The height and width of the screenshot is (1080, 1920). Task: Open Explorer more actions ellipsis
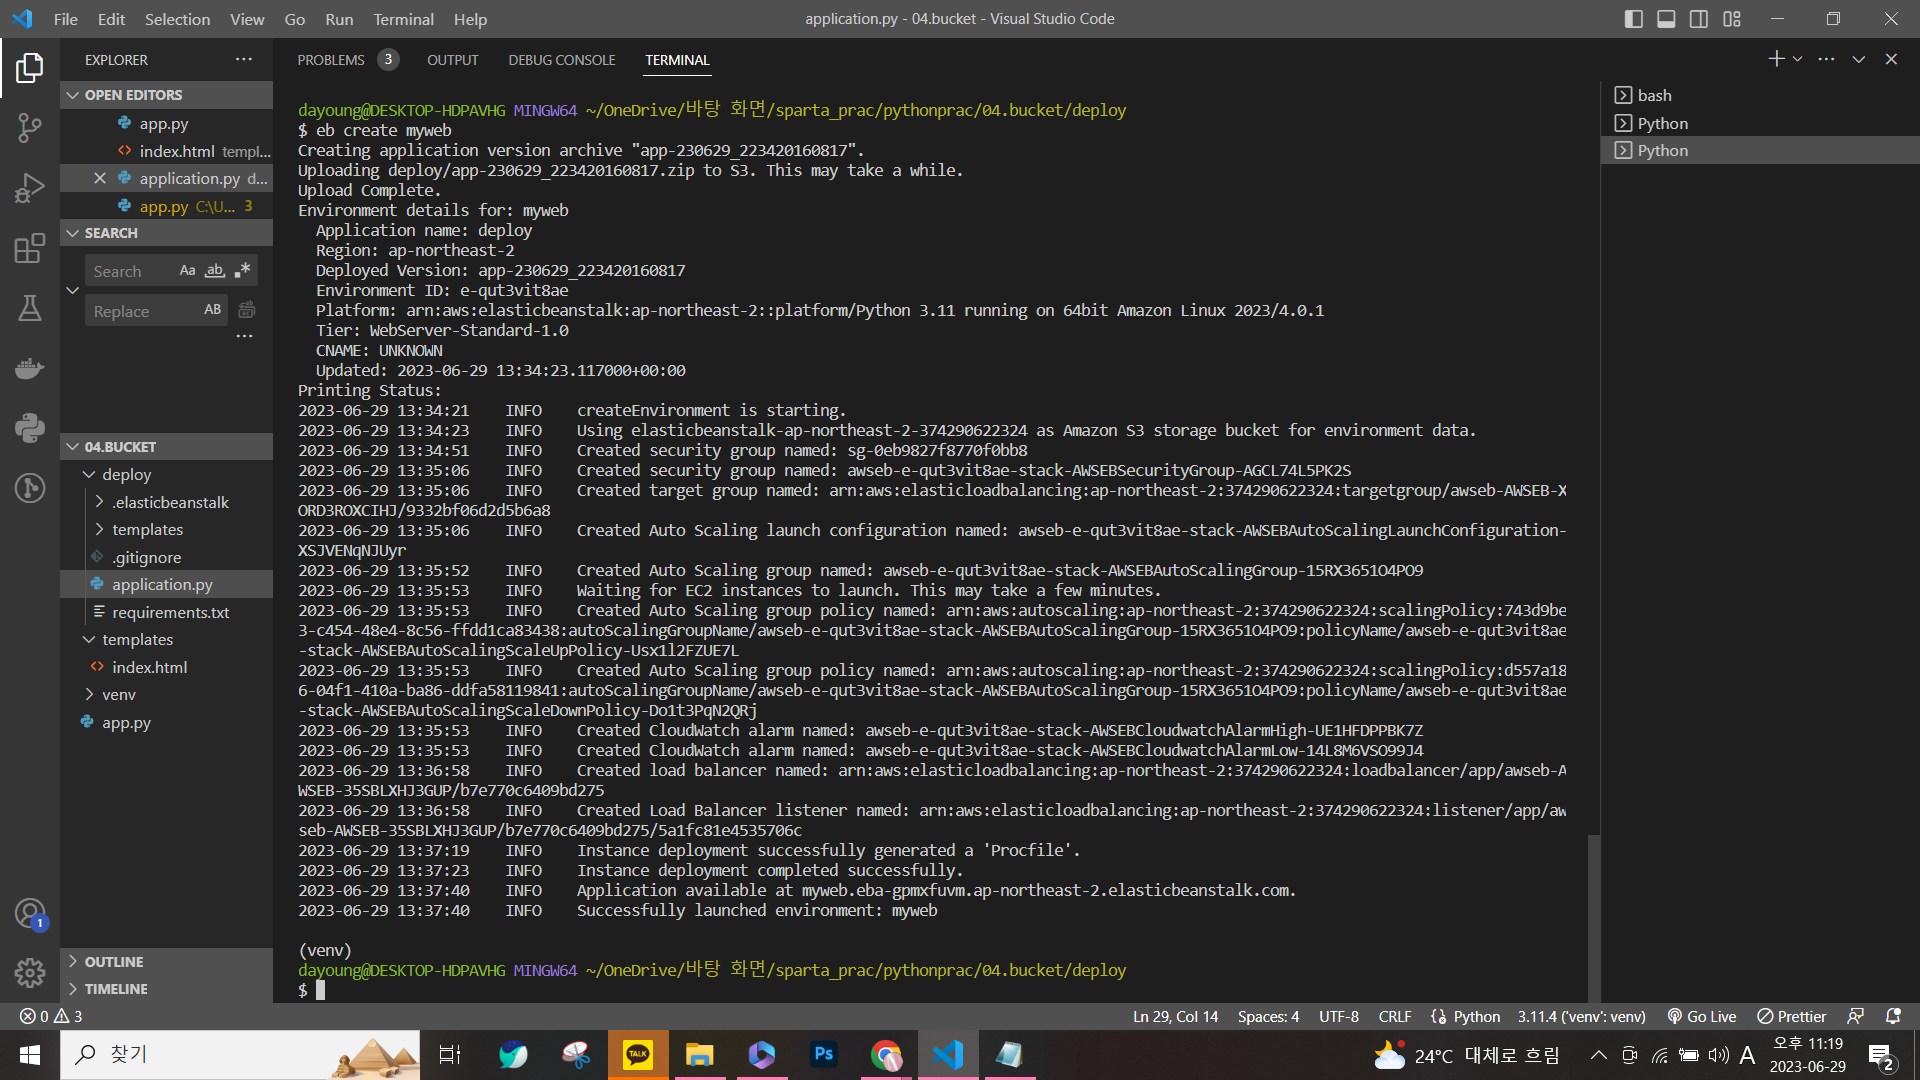point(244,59)
